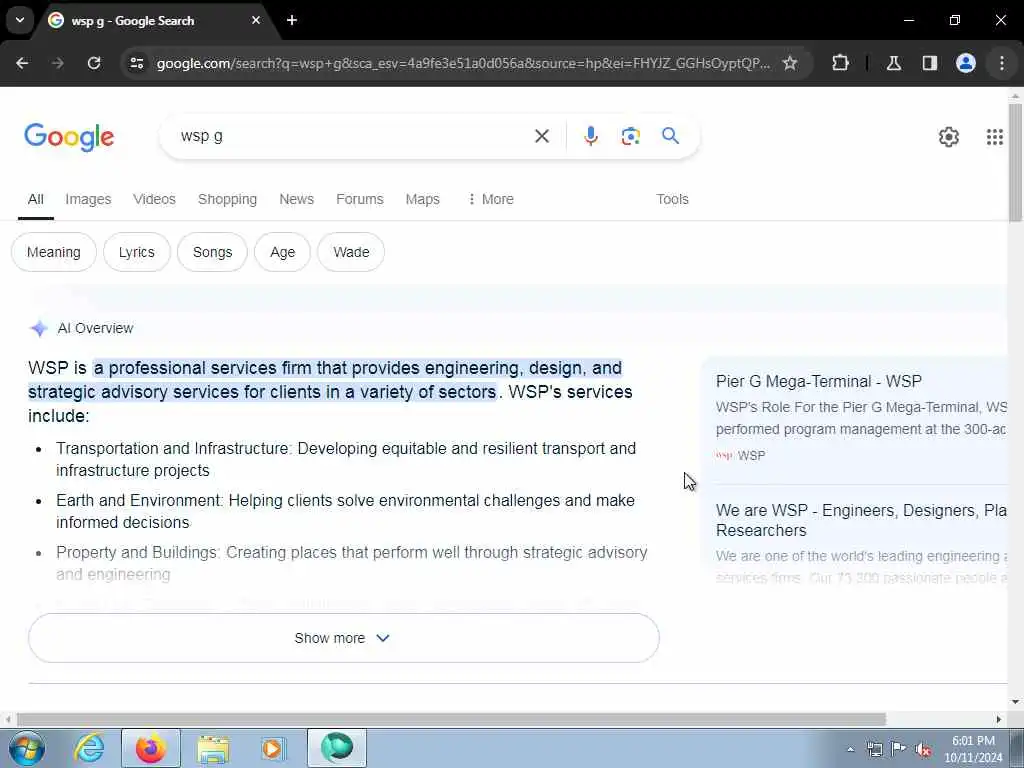
Task: Expand the More search filters
Action: pos(490,199)
